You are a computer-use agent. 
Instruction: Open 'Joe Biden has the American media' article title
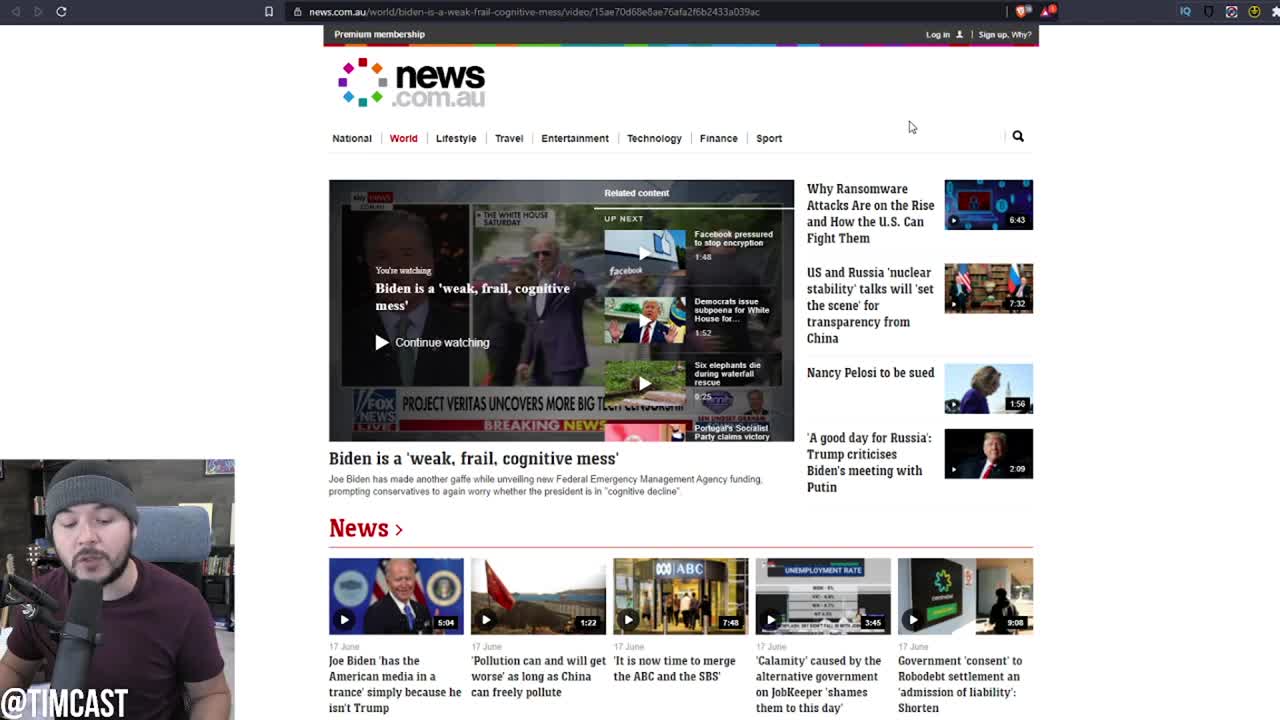pos(395,684)
